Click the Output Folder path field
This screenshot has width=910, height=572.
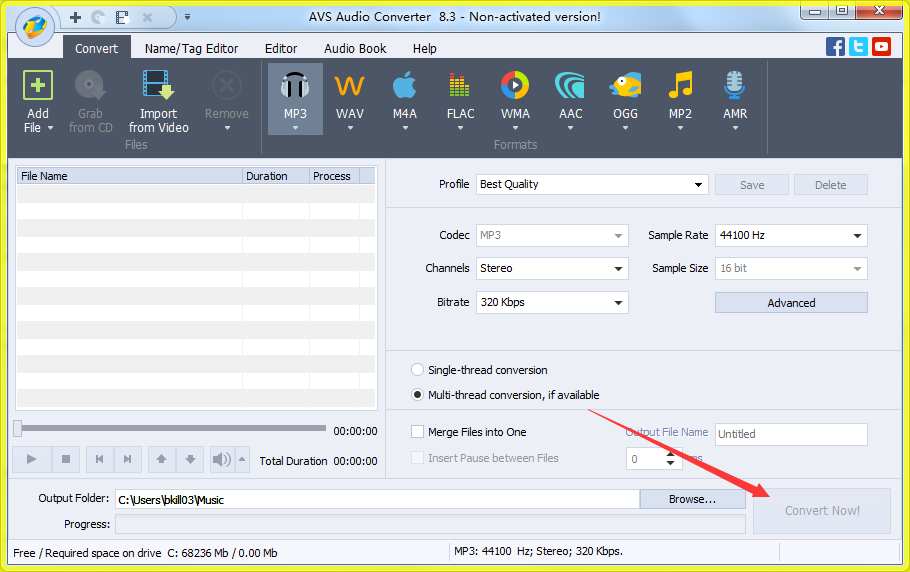(x=377, y=499)
